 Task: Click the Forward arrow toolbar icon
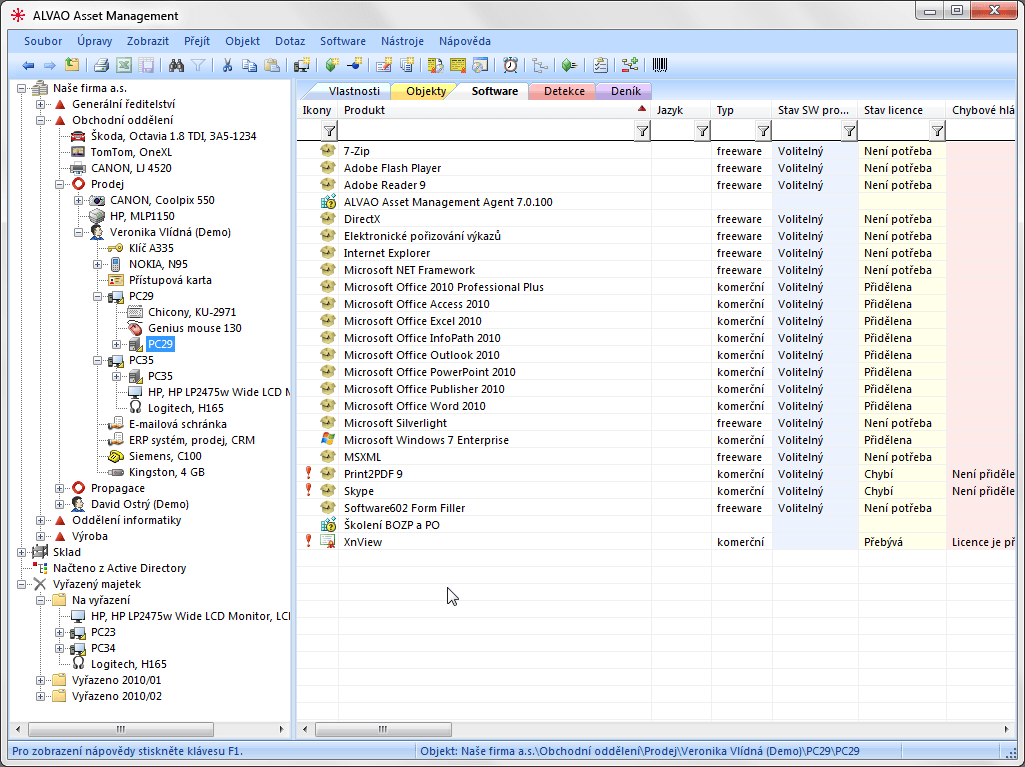(50, 65)
